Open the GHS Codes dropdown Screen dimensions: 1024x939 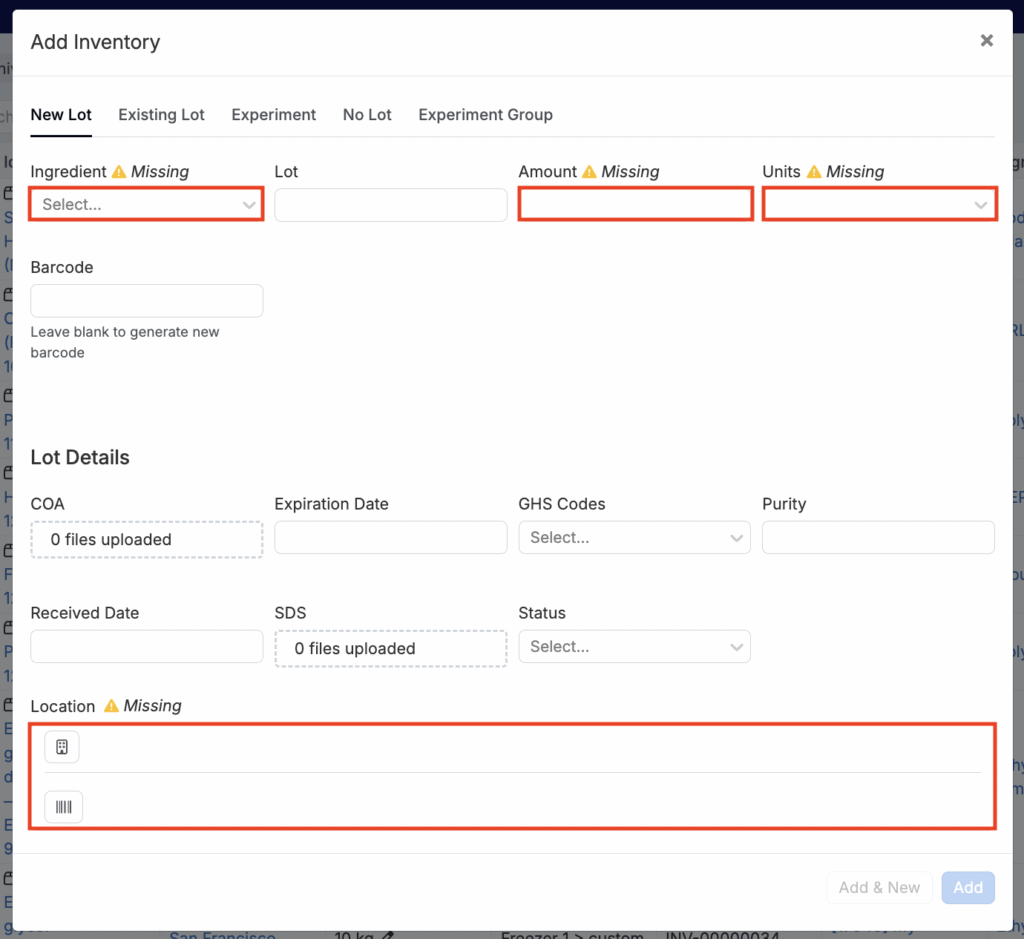(x=634, y=538)
